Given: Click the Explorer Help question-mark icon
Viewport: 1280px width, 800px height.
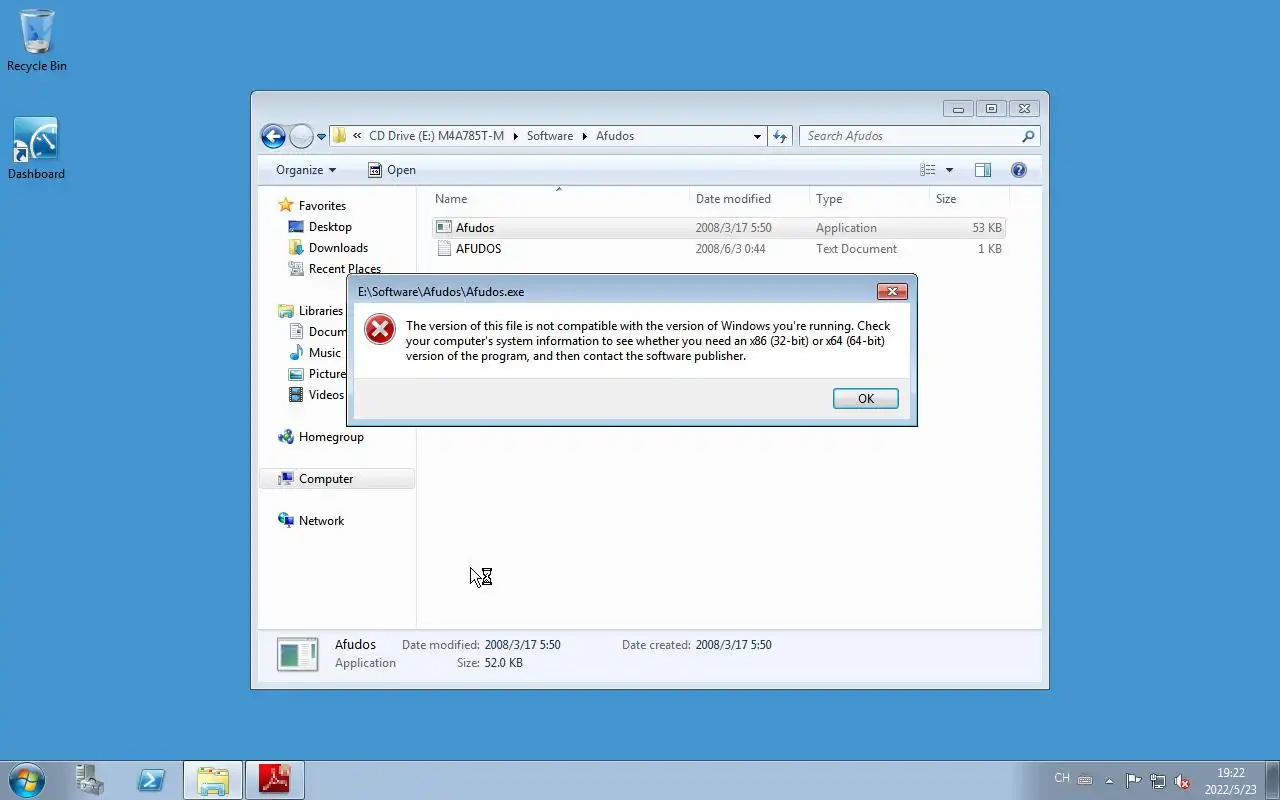Looking at the screenshot, I should [x=1019, y=170].
